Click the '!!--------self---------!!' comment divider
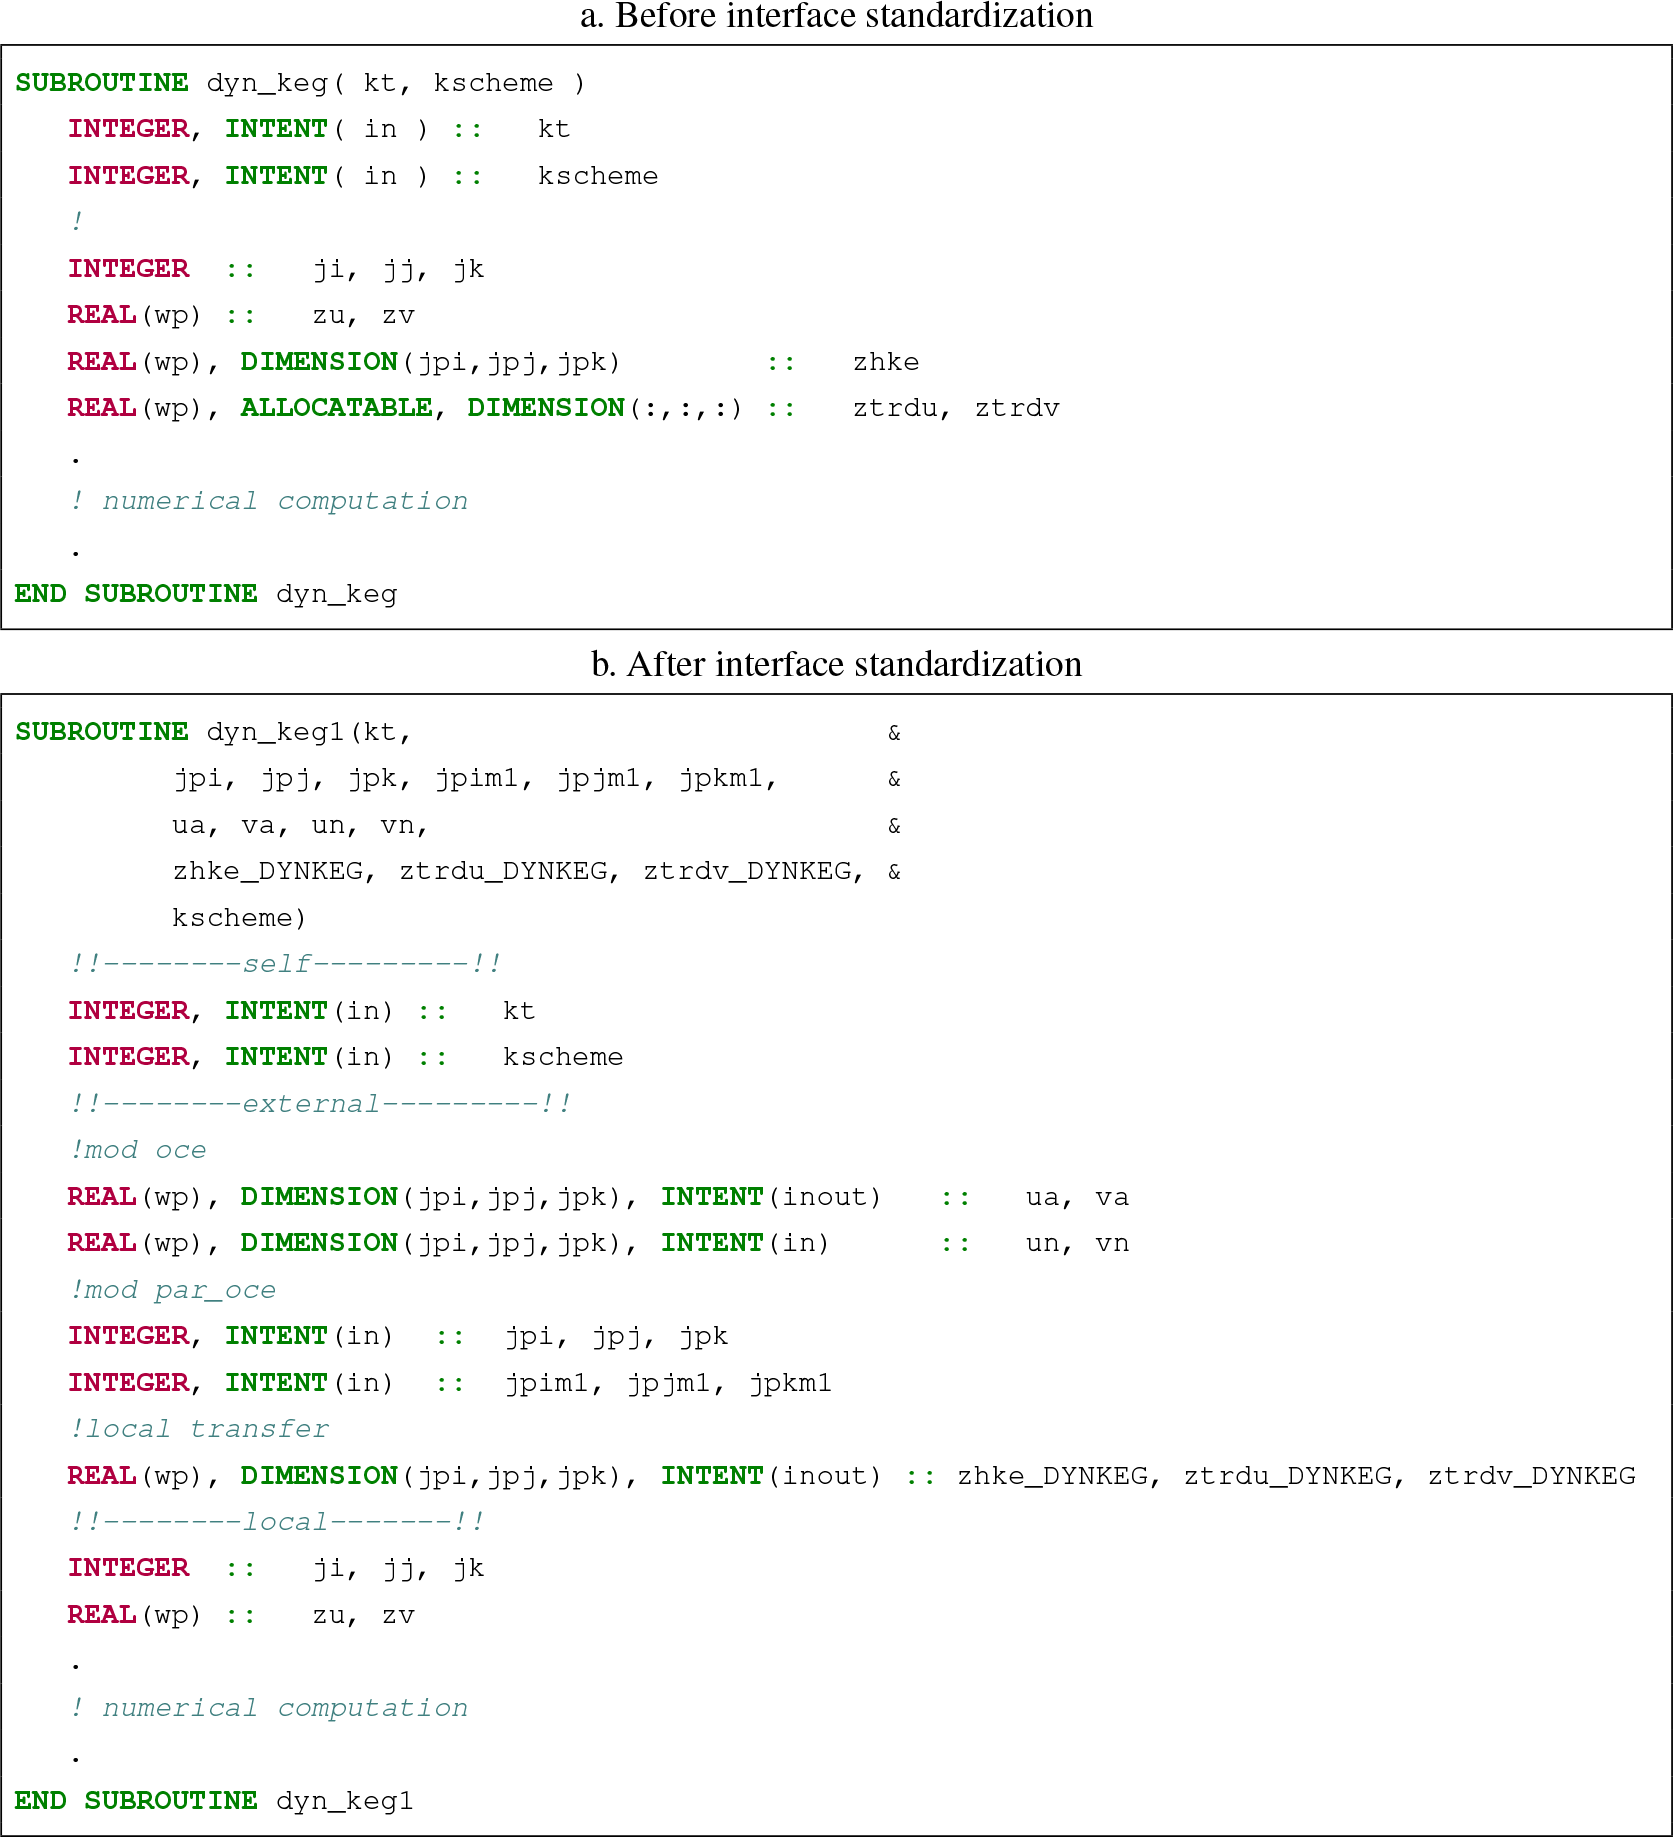Image resolution: width=1673 pixels, height=1837 pixels. point(285,964)
